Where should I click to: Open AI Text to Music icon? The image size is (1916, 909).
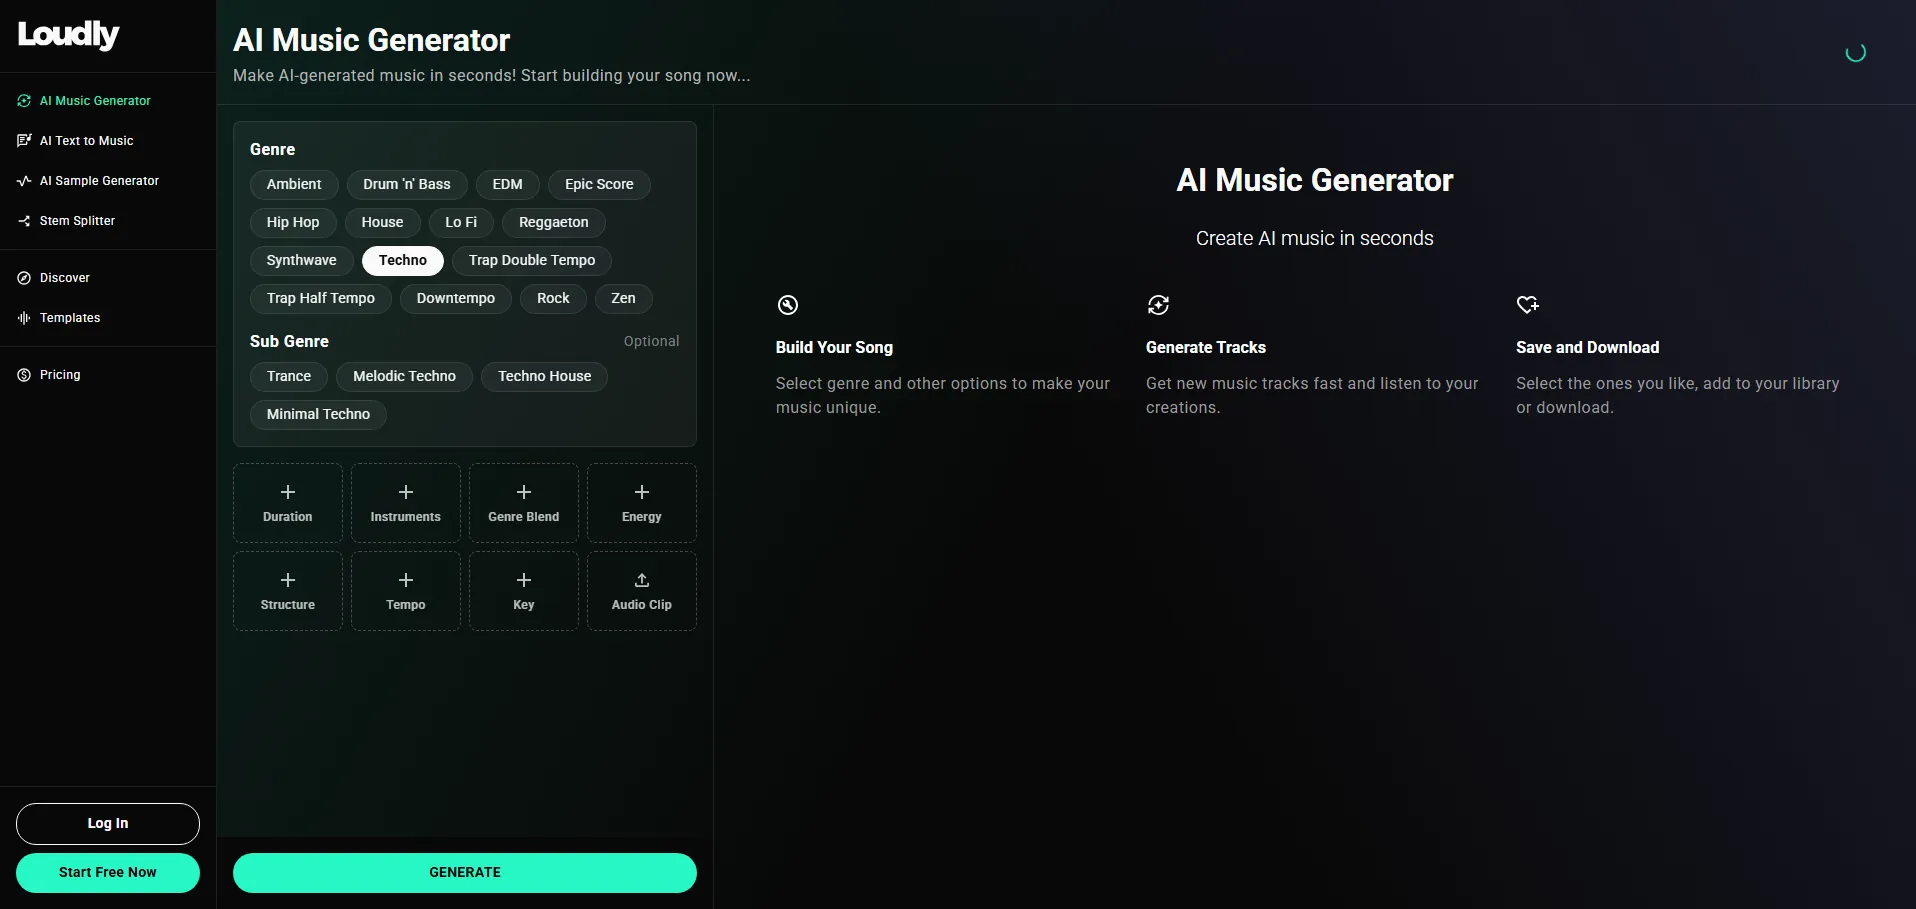pyautogui.click(x=24, y=141)
